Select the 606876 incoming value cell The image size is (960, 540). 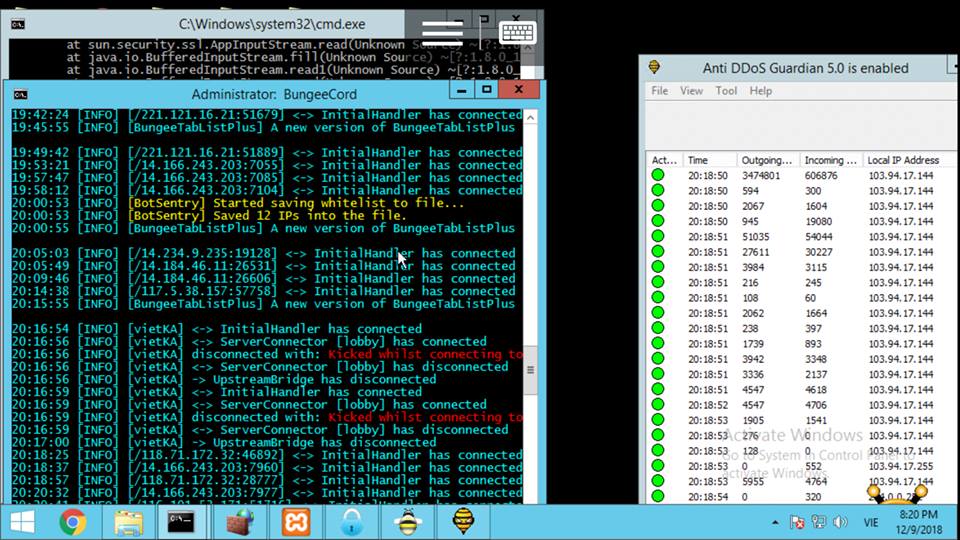point(821,175)
